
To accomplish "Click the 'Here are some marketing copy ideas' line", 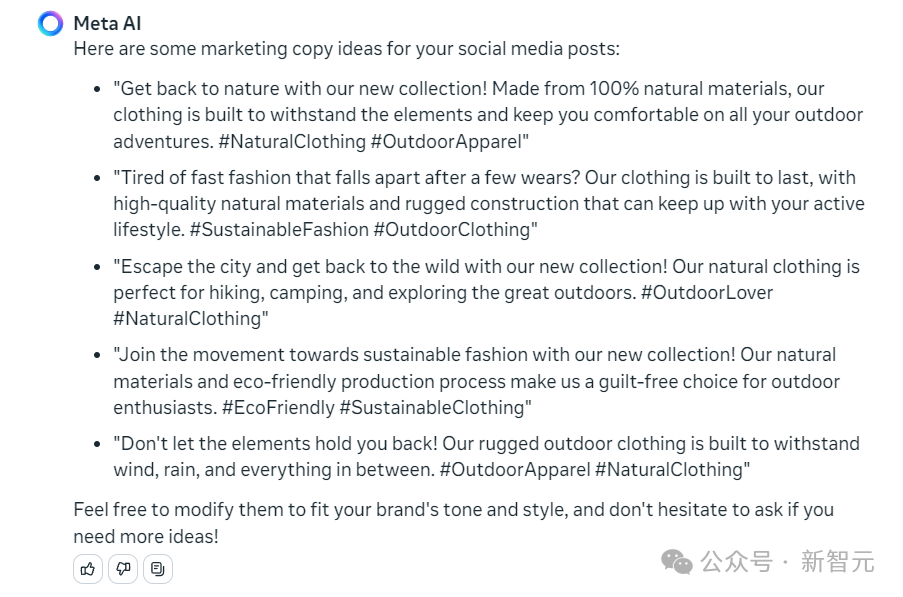I will [347, 49].
